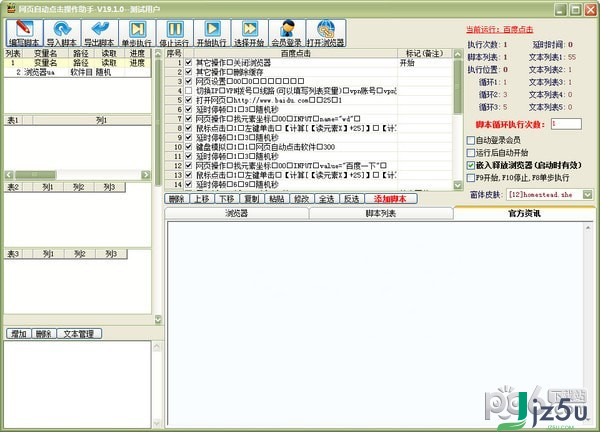600x432 pixels.
Task: Click the 当前运行: 百度点击 link
Action: coord(499,29)
